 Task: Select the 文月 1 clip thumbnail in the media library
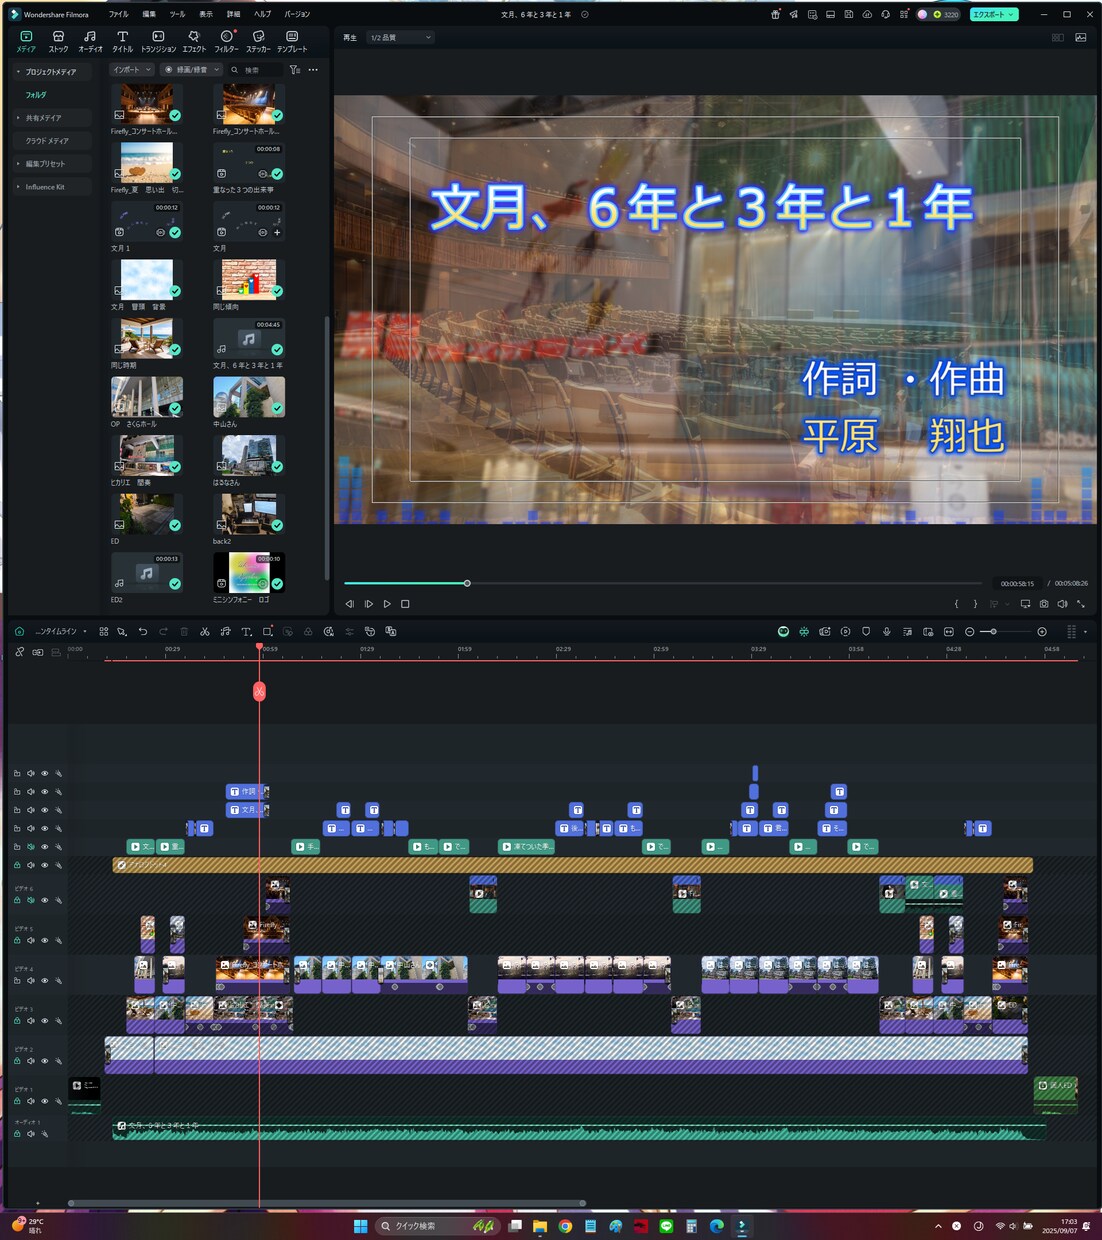tap(146, 221)
